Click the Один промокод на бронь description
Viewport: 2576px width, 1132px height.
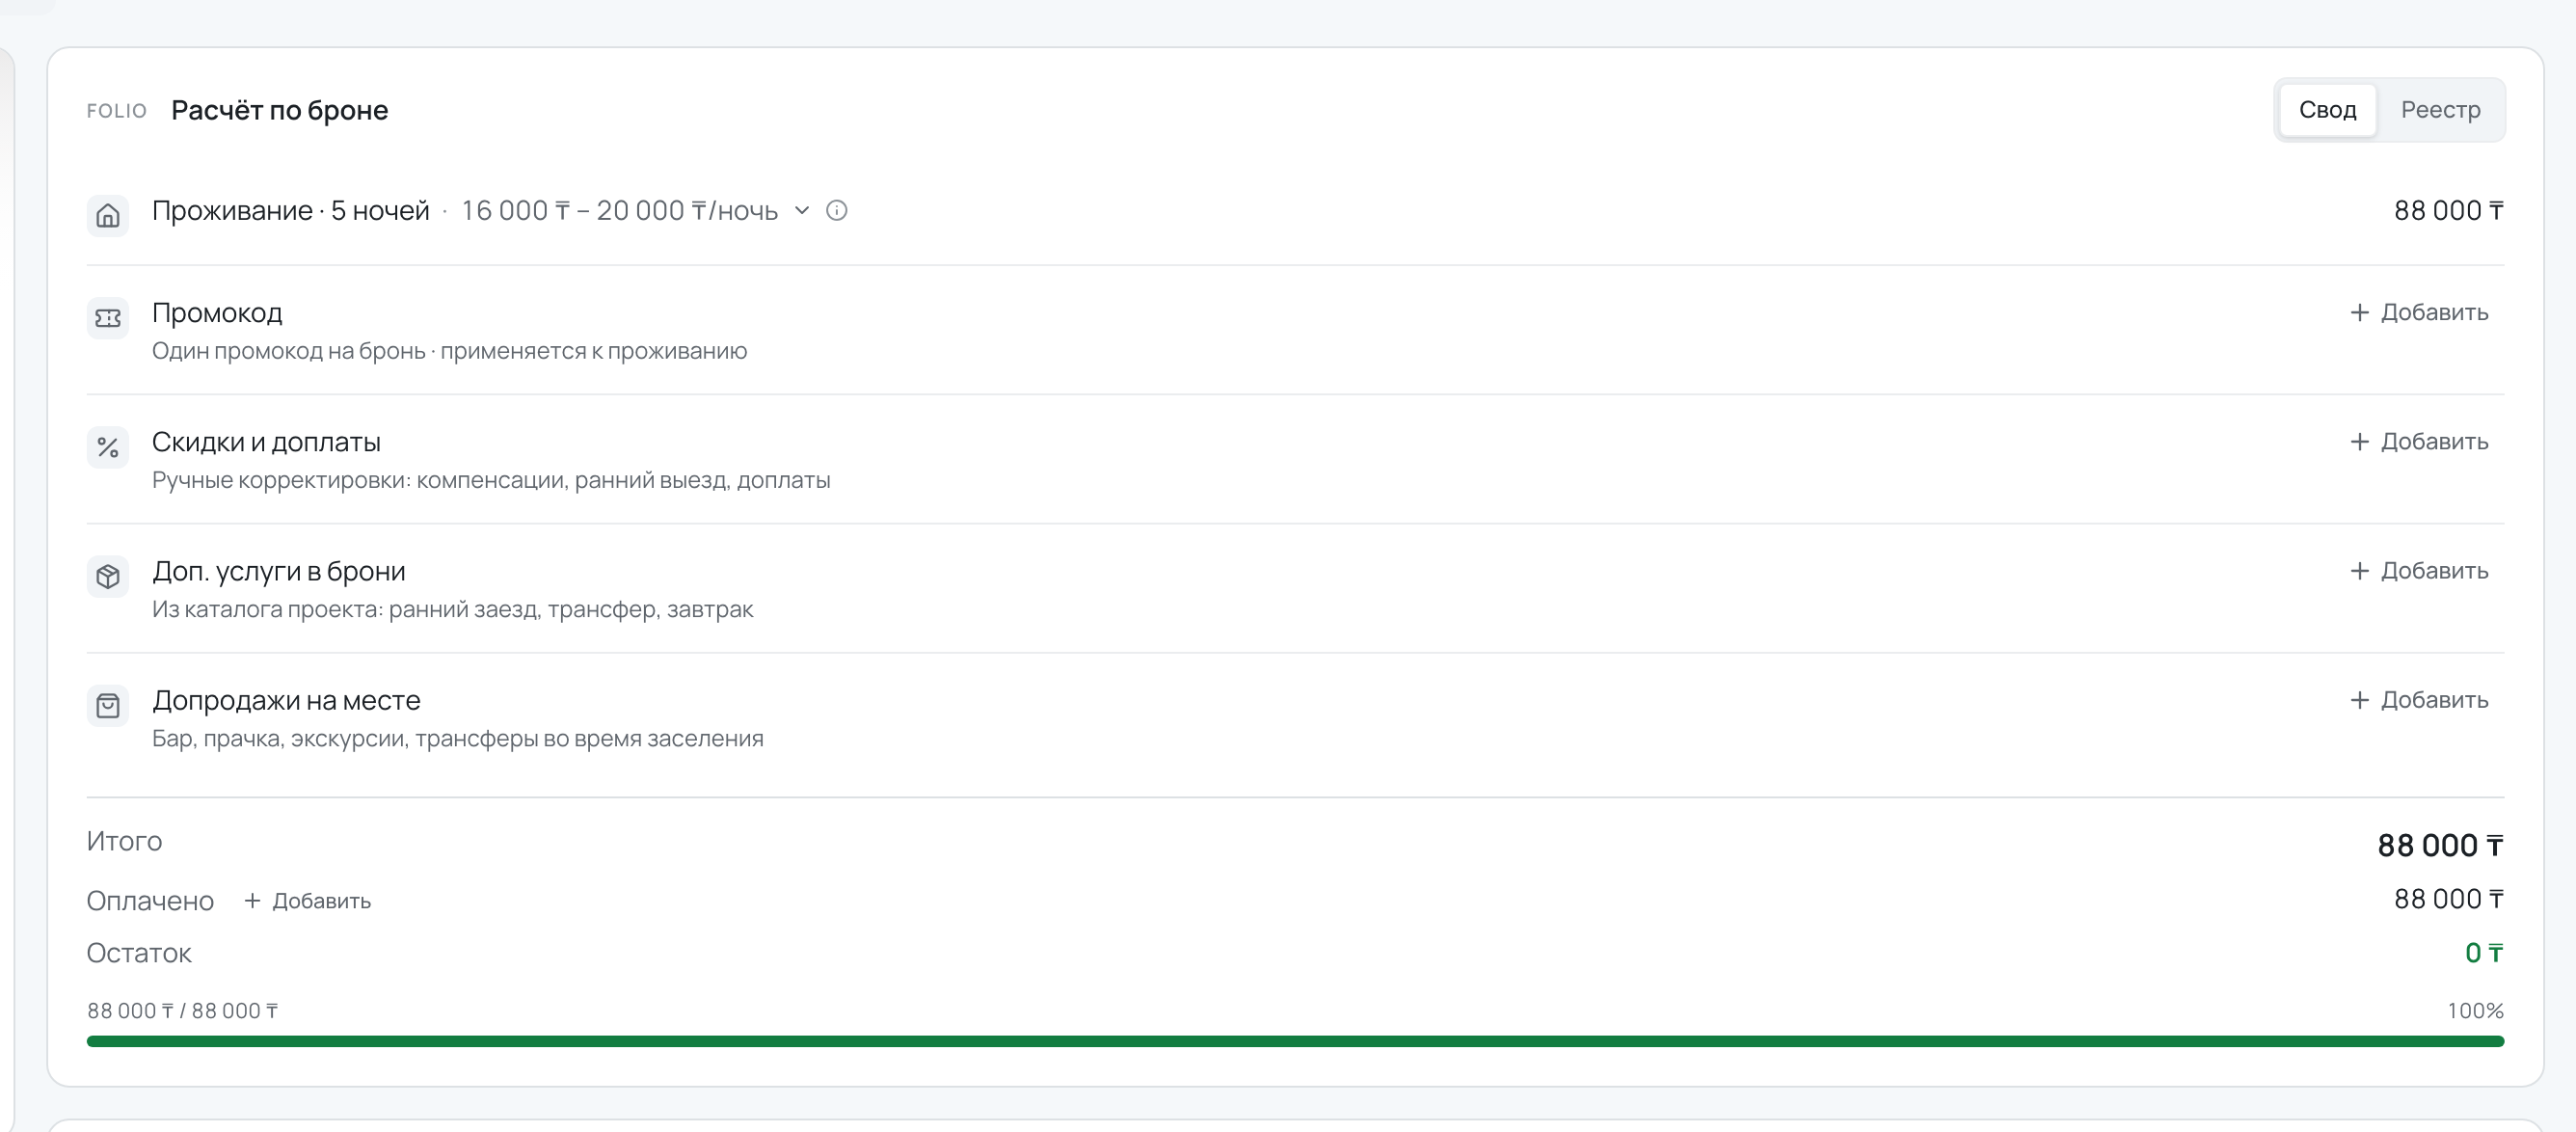(x=449, y=350)
